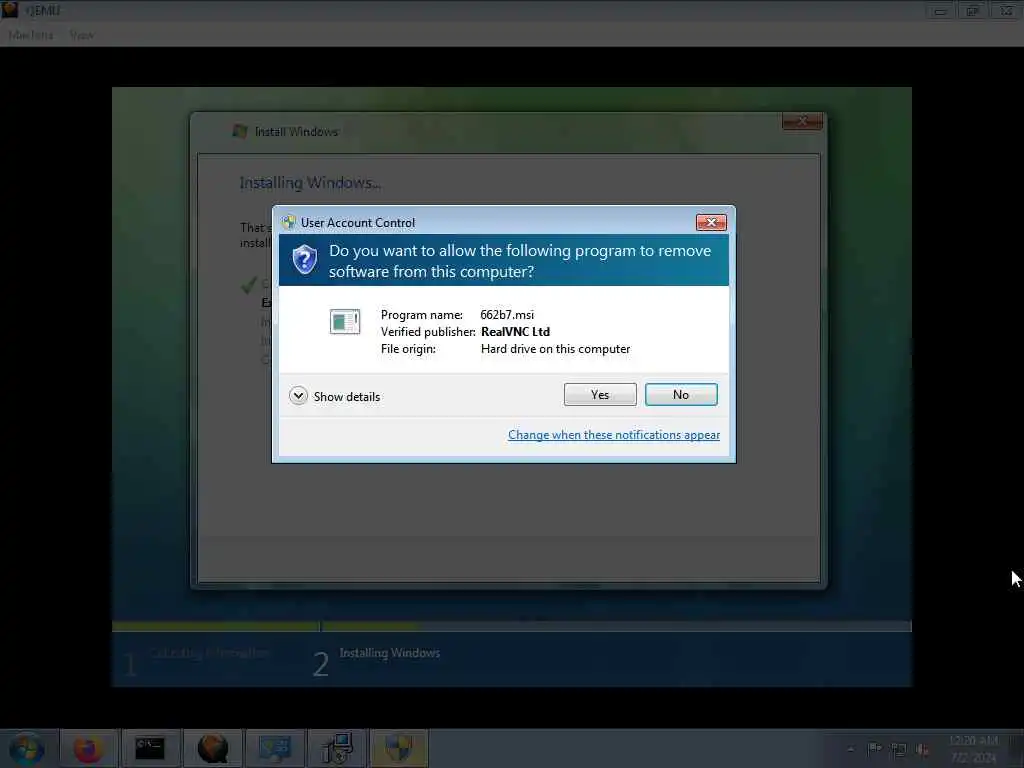Close the Install Windows window
1024x768 pixels.
tap(803, 121)
